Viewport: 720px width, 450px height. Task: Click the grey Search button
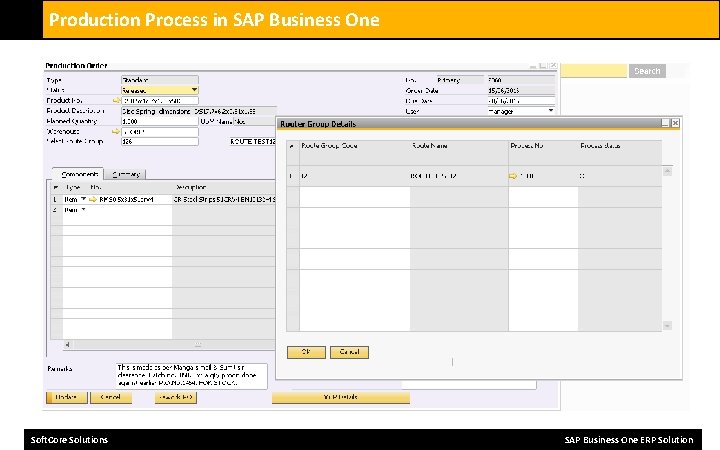(647, 71)
